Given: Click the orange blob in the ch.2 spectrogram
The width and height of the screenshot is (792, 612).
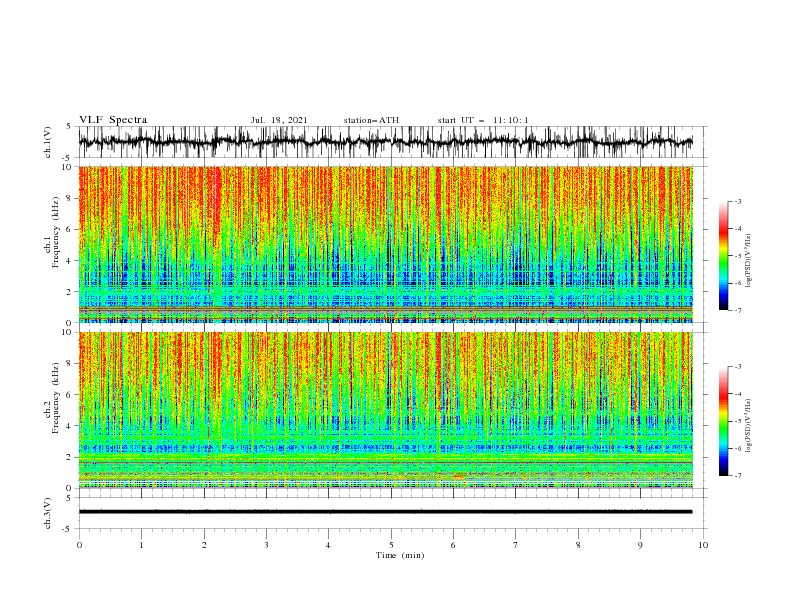Looking at the screenshot, I should 459,477.
